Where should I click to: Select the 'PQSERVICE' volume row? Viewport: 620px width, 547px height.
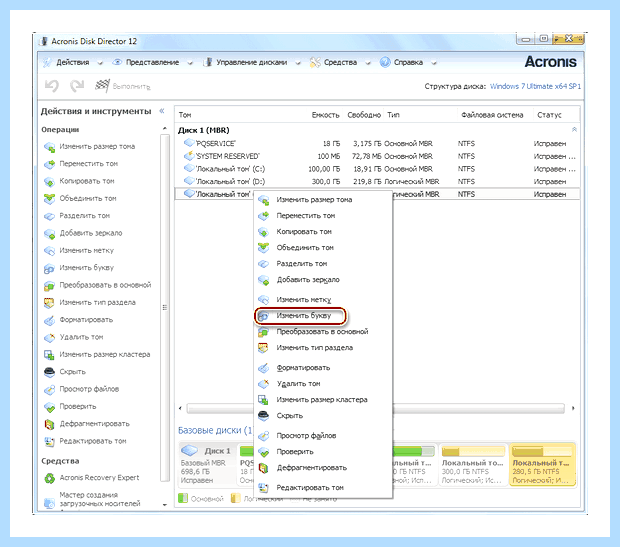pyautogui.click(x=377, y=144)
